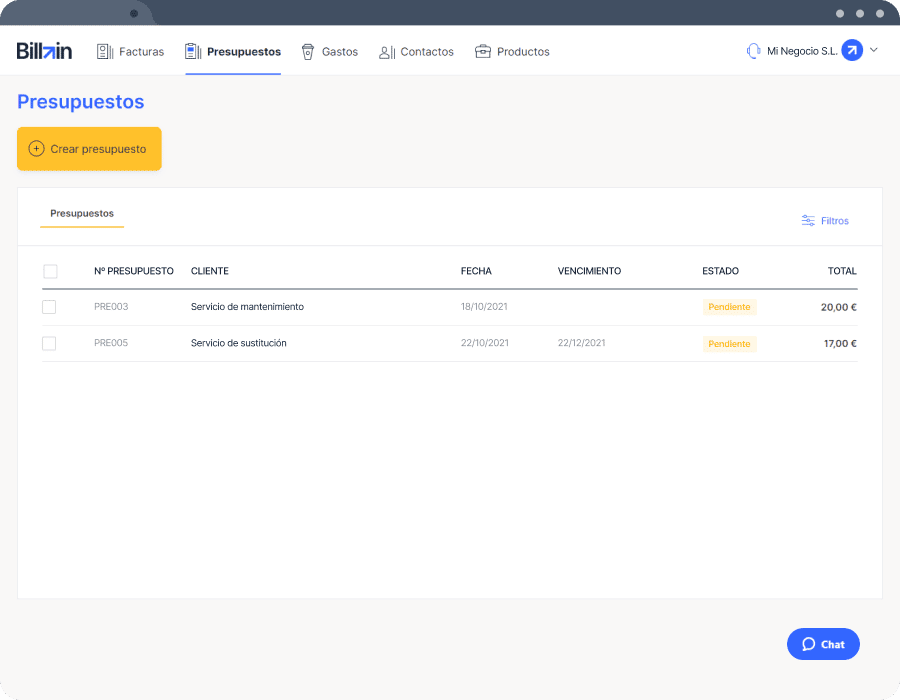Go to the Productos section
This screenshot has width=900, height=700.
512,52
